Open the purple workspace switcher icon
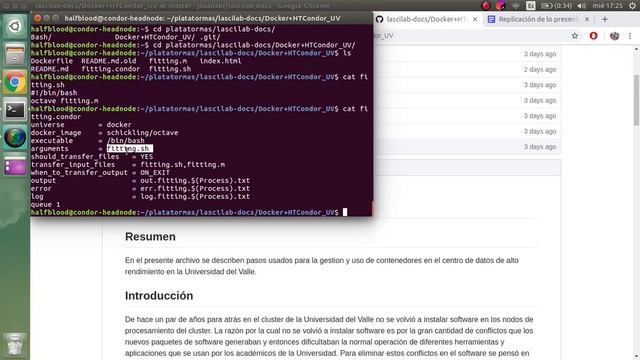 pyautogui.click(x=15, y=165)
